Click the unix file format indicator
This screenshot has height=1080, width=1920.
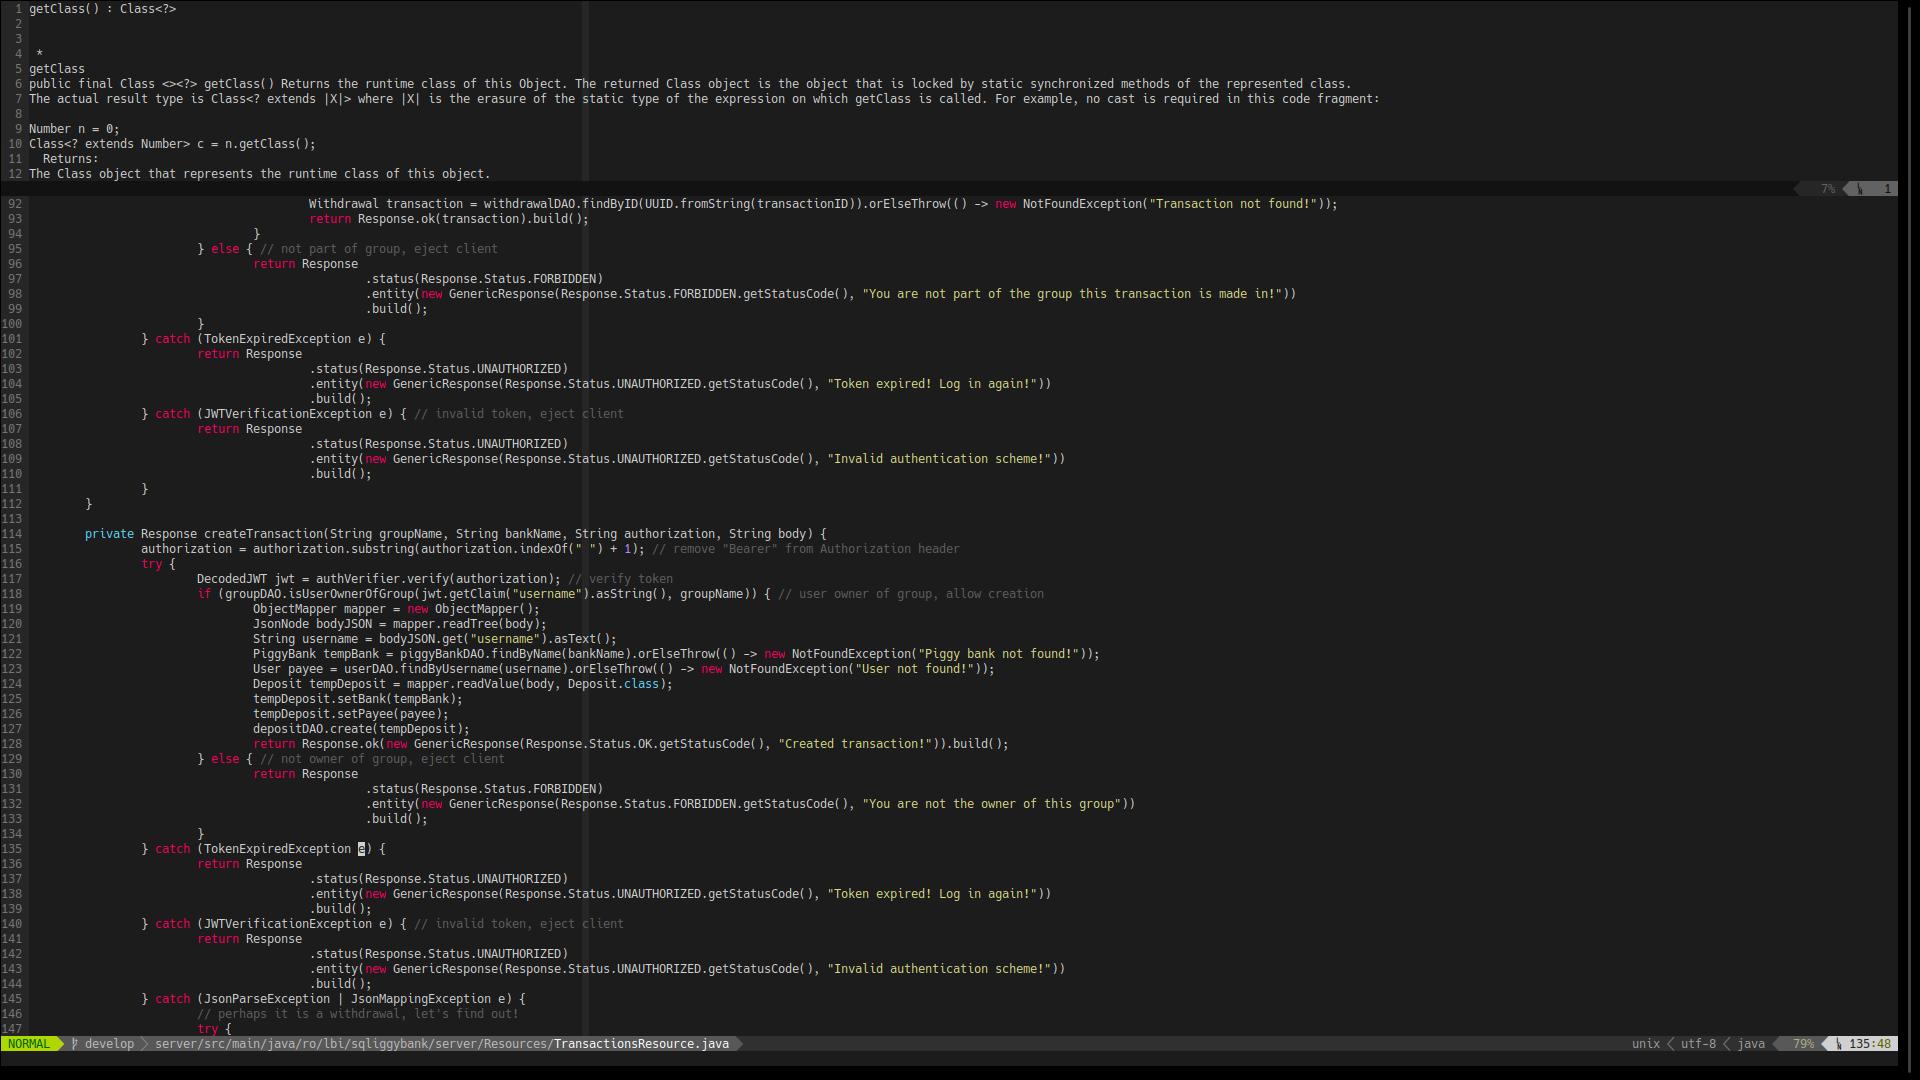coord(1647,1044)
